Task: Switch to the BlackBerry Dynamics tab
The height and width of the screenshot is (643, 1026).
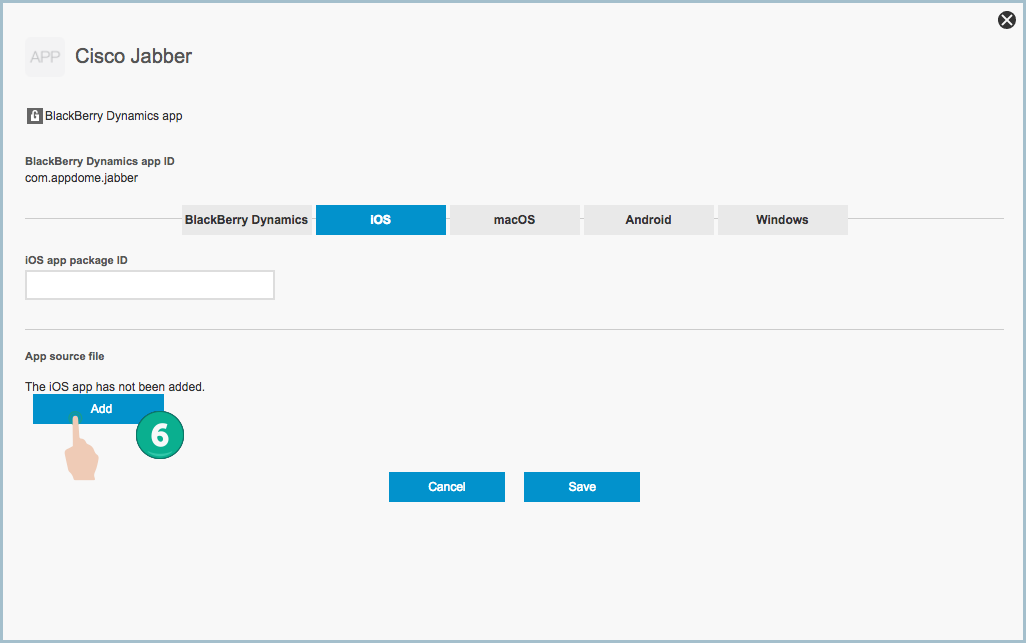Action: point(247,220)
